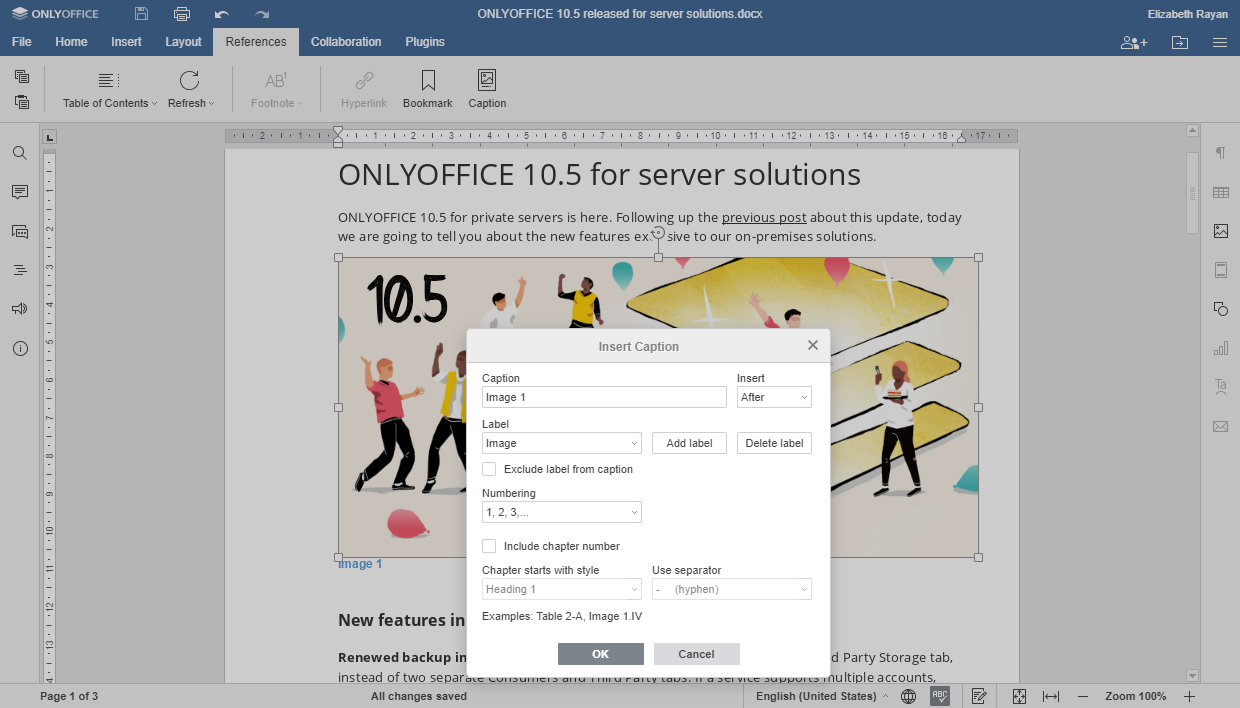
Task: Enable Include chapter number
Action: tap(489, 545)
